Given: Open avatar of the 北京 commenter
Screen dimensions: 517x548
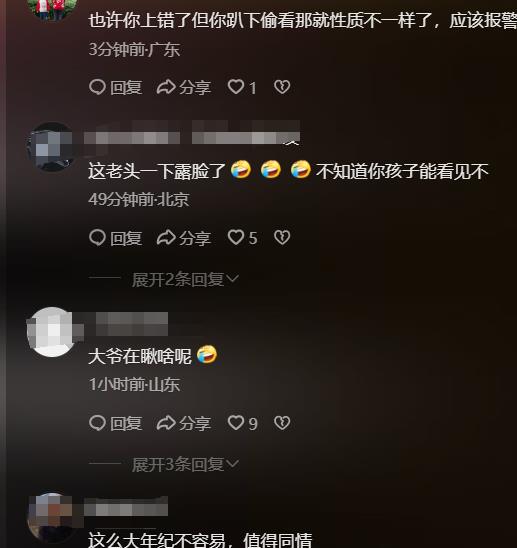Looking at the screenshot, I should tap(52, 146).
